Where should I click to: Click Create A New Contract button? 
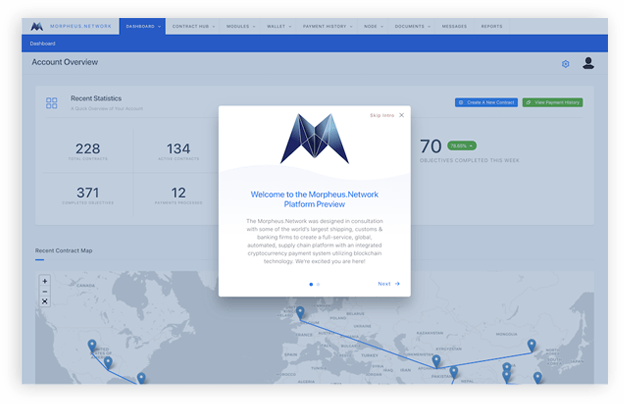pyautogui.click(x=486, y=102)
